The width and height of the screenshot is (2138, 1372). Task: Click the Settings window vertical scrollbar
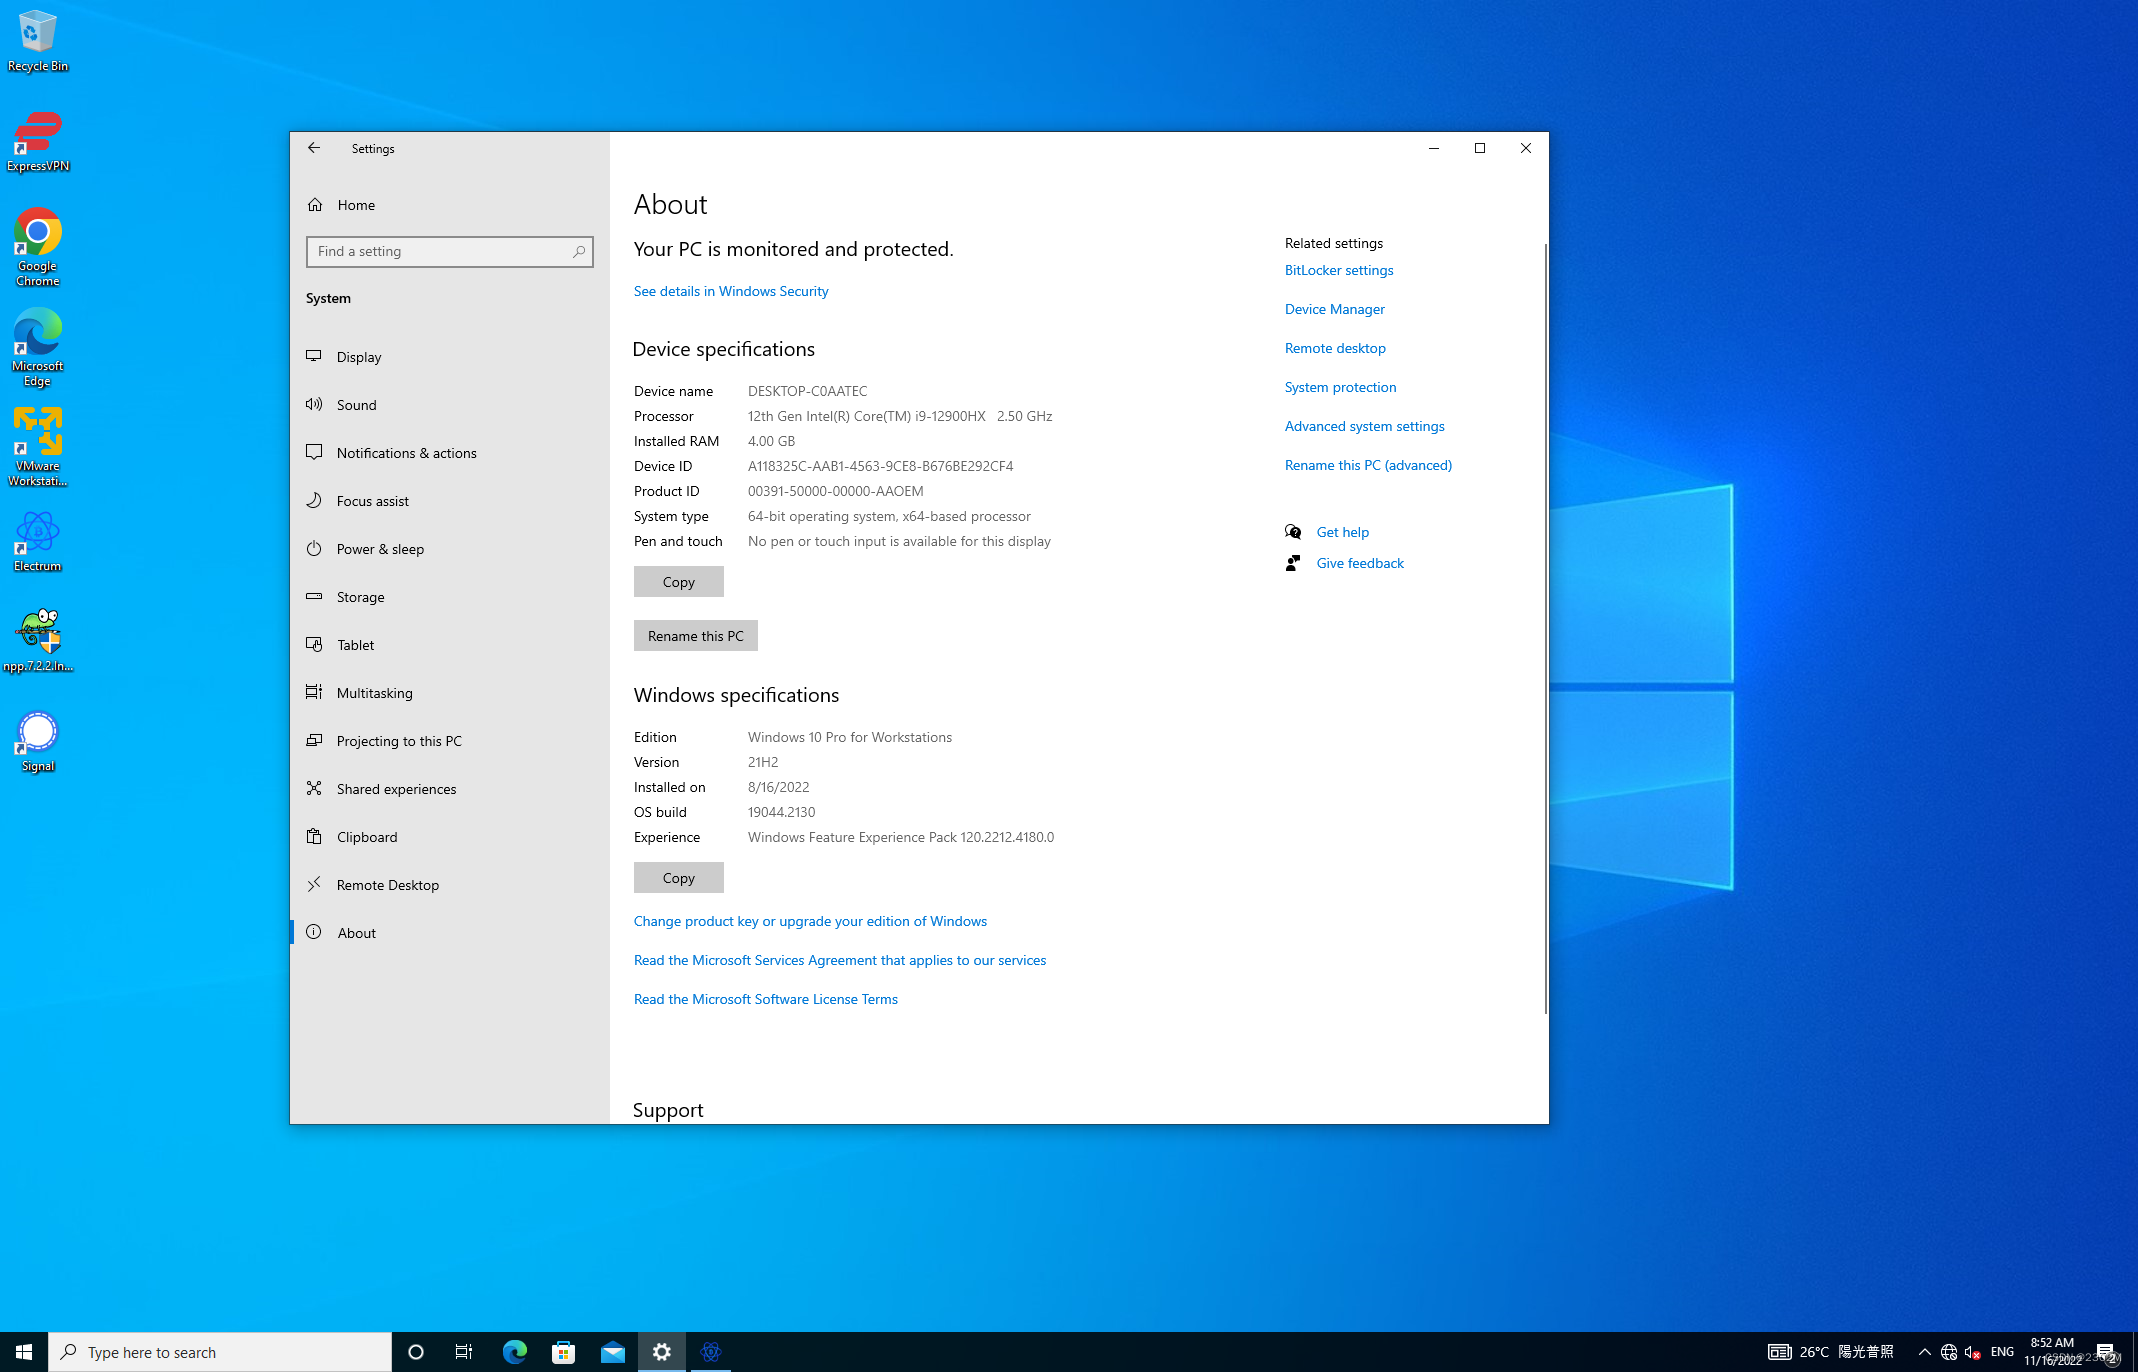pyautogui.click(x=1545, y=628)
